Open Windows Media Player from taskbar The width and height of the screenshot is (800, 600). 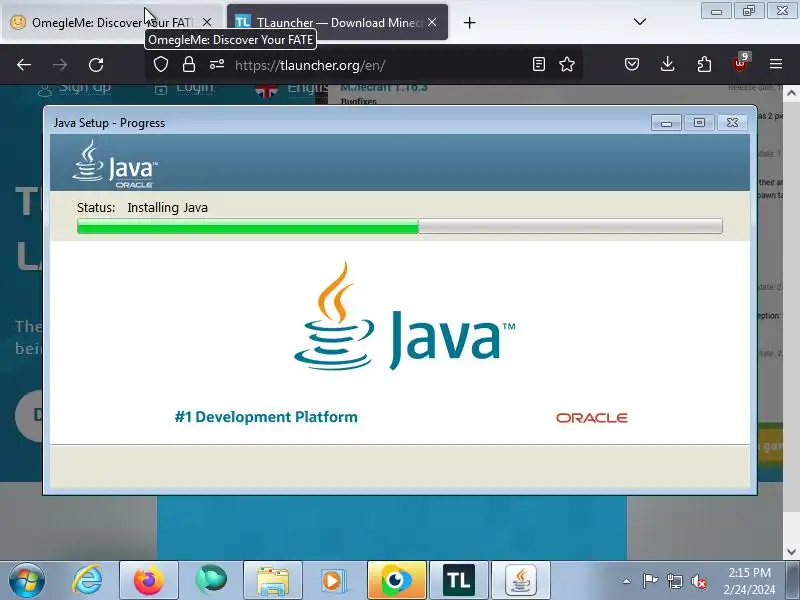pos(334,580)
